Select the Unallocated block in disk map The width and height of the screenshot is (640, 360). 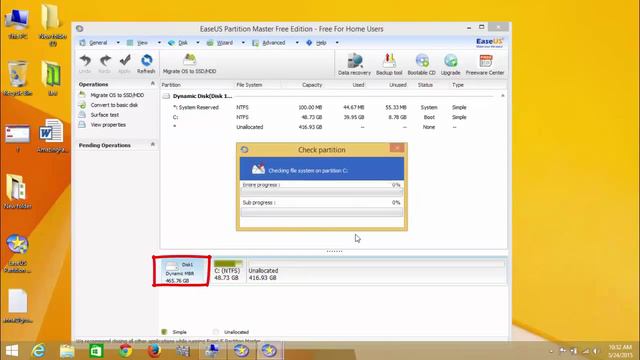(x=376, y=271)
